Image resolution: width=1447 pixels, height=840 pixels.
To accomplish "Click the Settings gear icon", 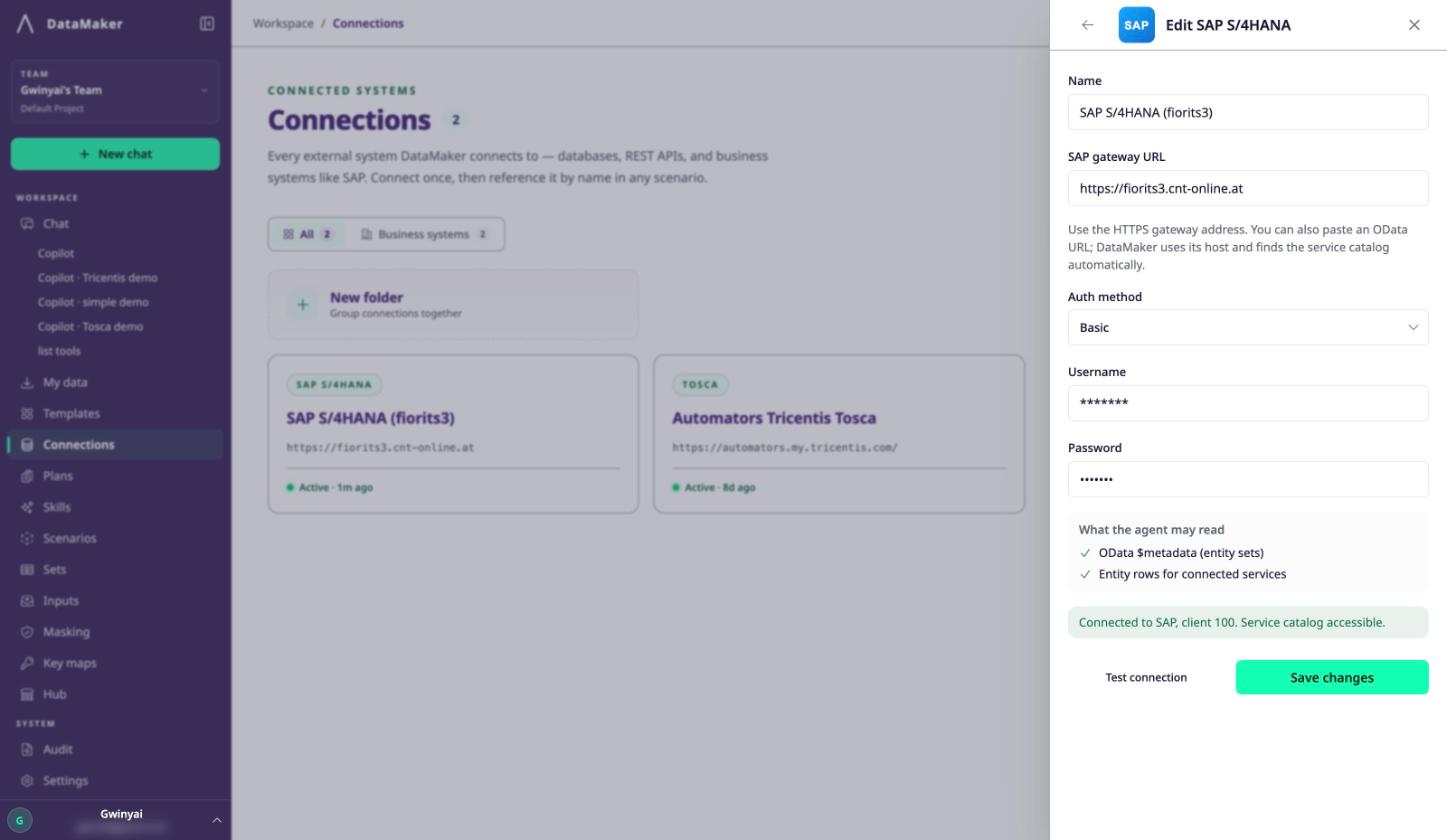I will pos(27,781).
